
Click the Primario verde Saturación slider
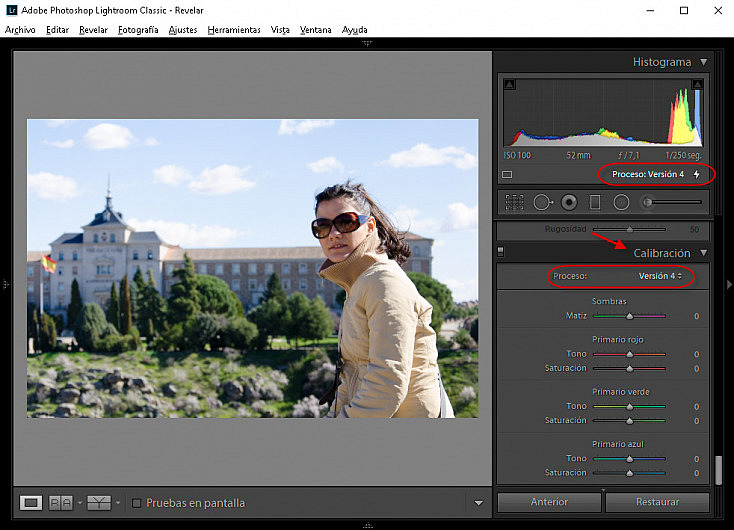pos(629,421)
